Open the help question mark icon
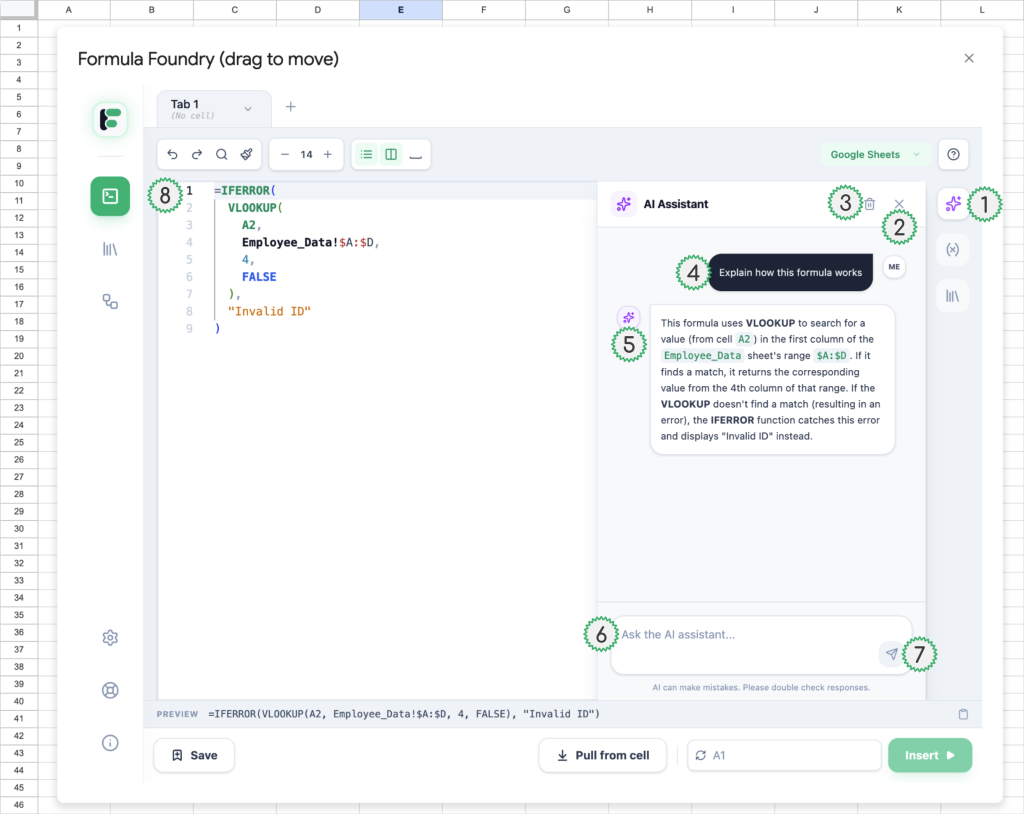Image resolution: width=1024 pixels, height=814 pixels. (x=953, y=155)
